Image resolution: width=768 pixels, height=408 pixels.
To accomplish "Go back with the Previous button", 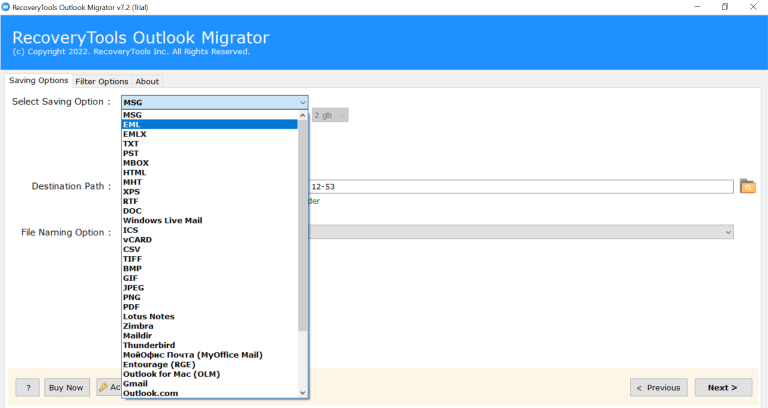I will pyautogui.click(x=659, y=387).
